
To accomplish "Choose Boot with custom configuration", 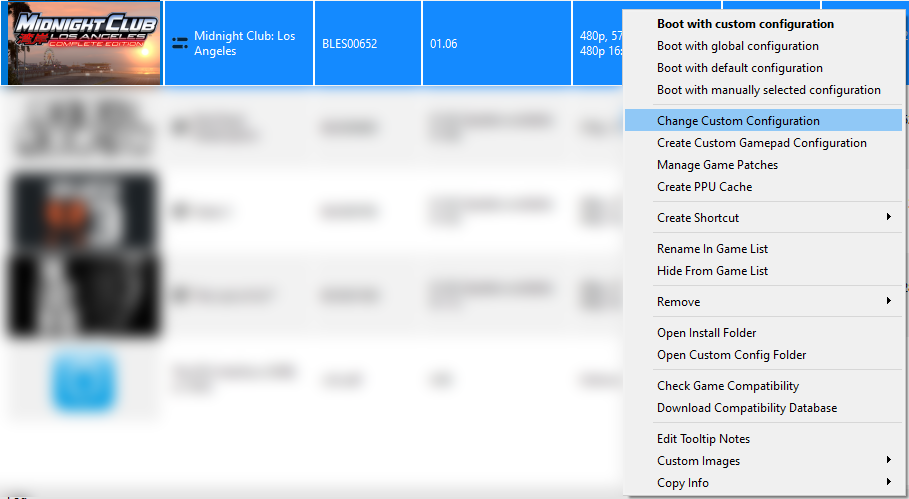I will click(x=745, y=24).
